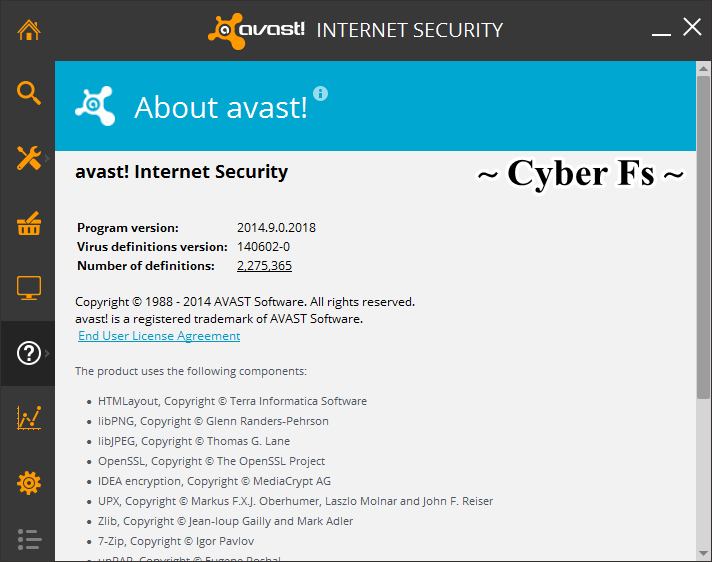The width and height of the screenshot is (712, 562).
Task: Expand the Help submenu arrow
Action: (x=47, y=353)
